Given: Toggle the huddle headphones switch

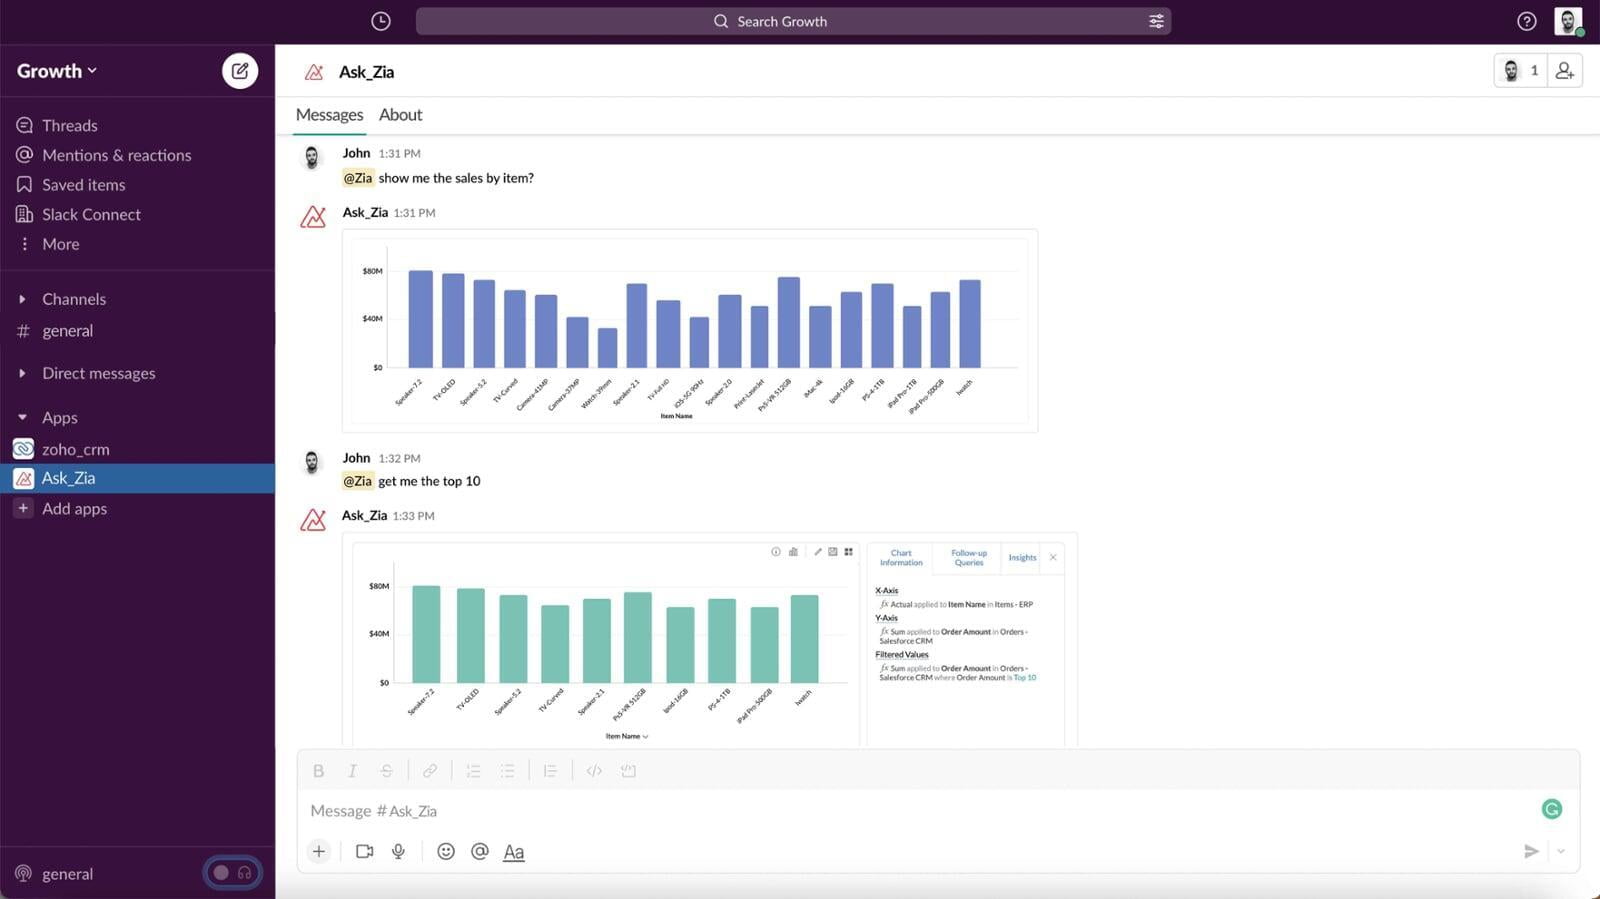Looking at the screenshot, I should [x=232, y=873].
